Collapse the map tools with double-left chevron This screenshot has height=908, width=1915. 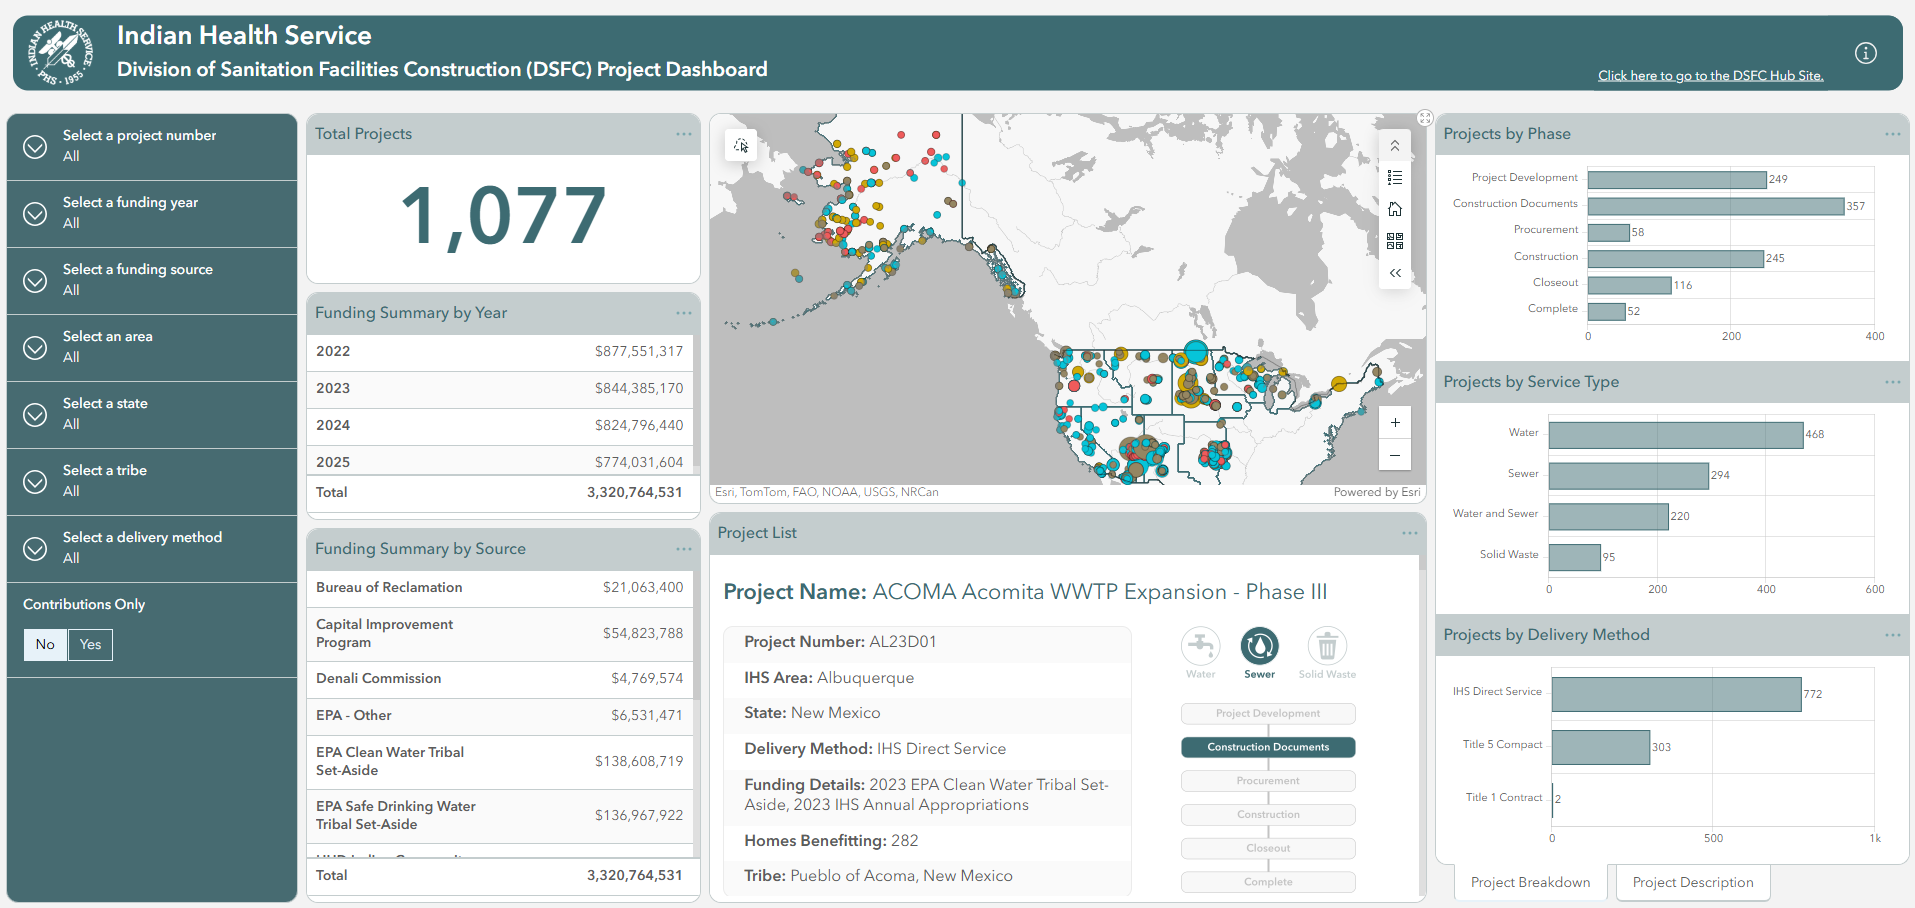pos(1395,273)
